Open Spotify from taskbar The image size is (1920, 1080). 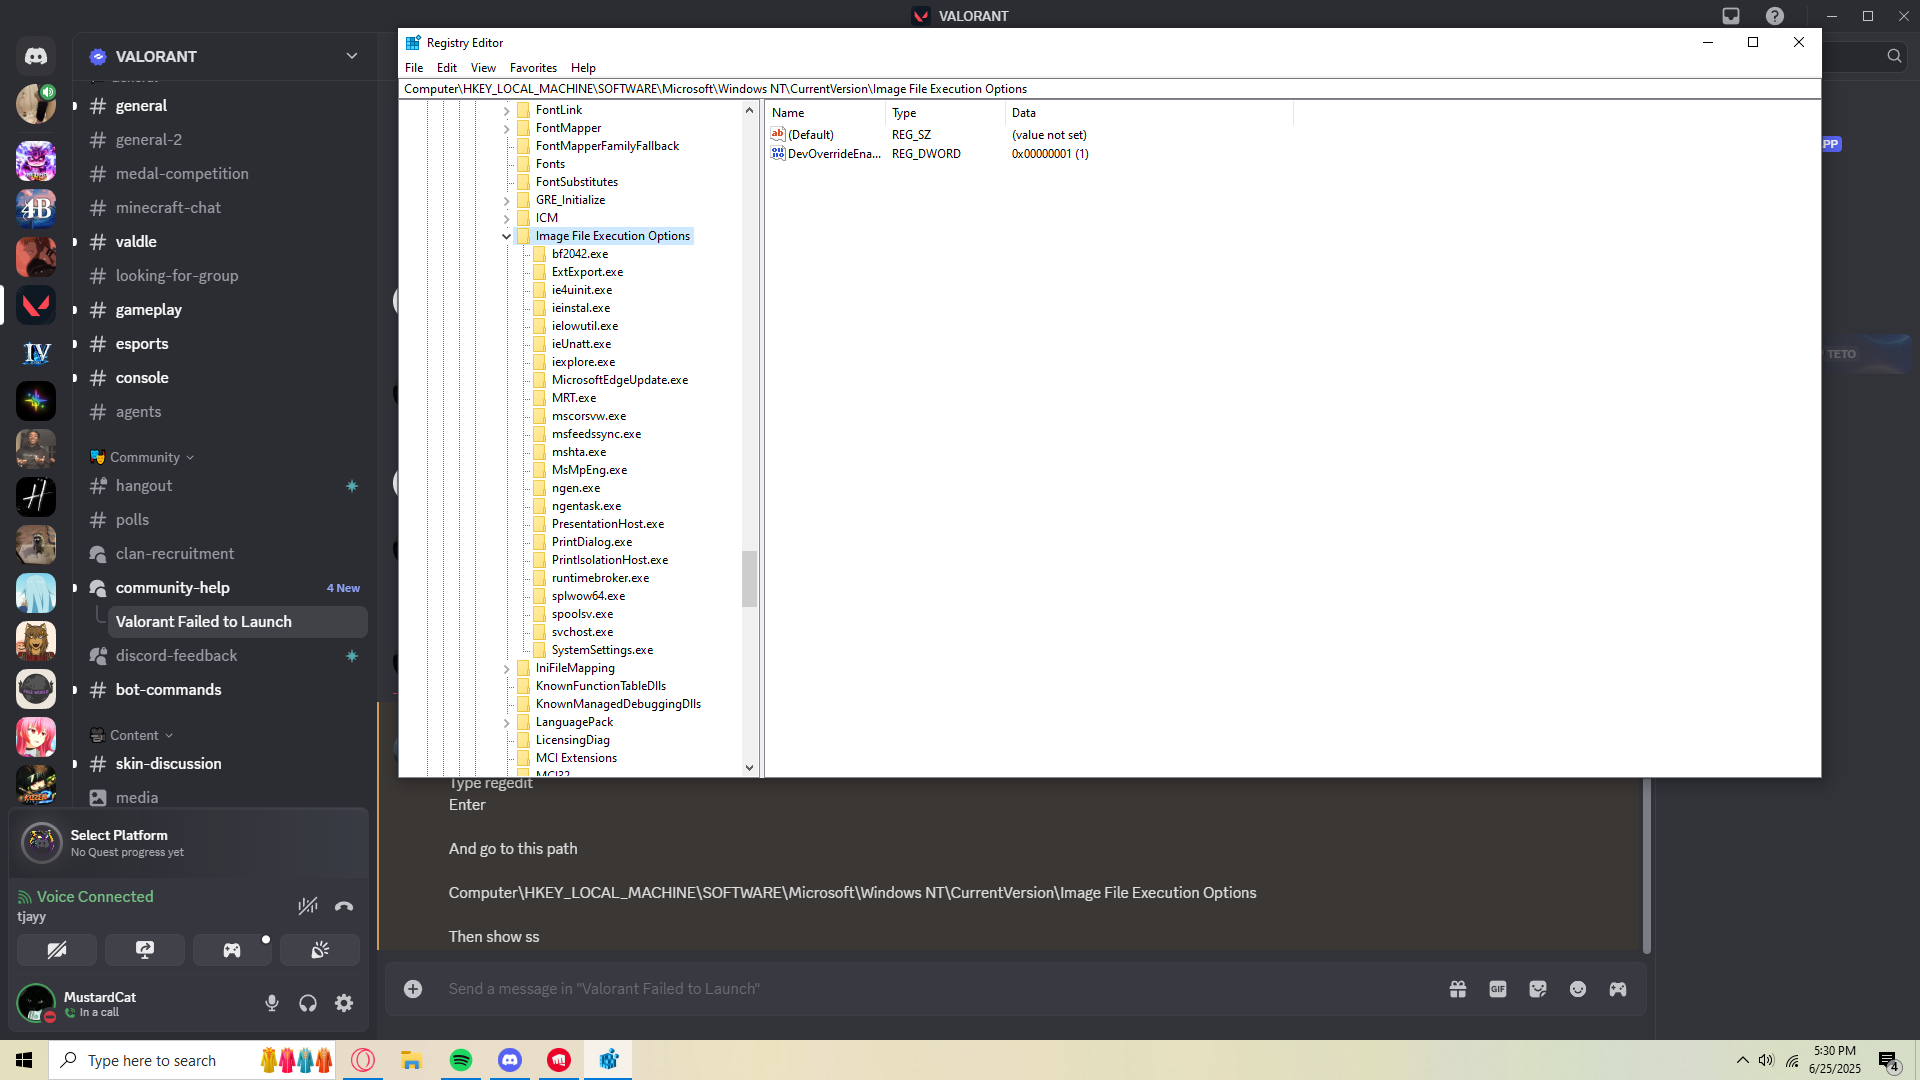[461, 1060]
